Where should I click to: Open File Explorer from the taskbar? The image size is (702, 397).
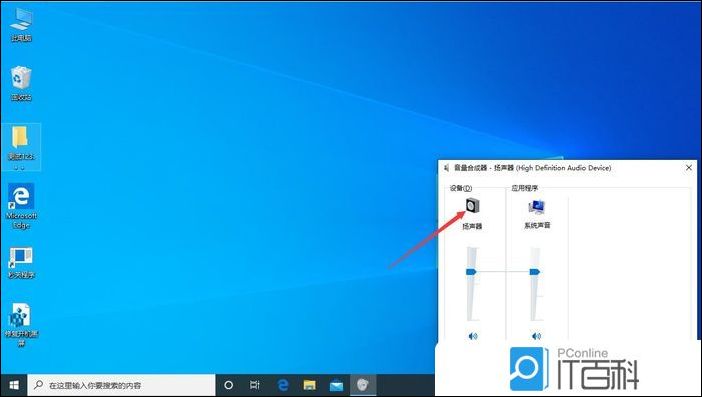pos(309,385)
